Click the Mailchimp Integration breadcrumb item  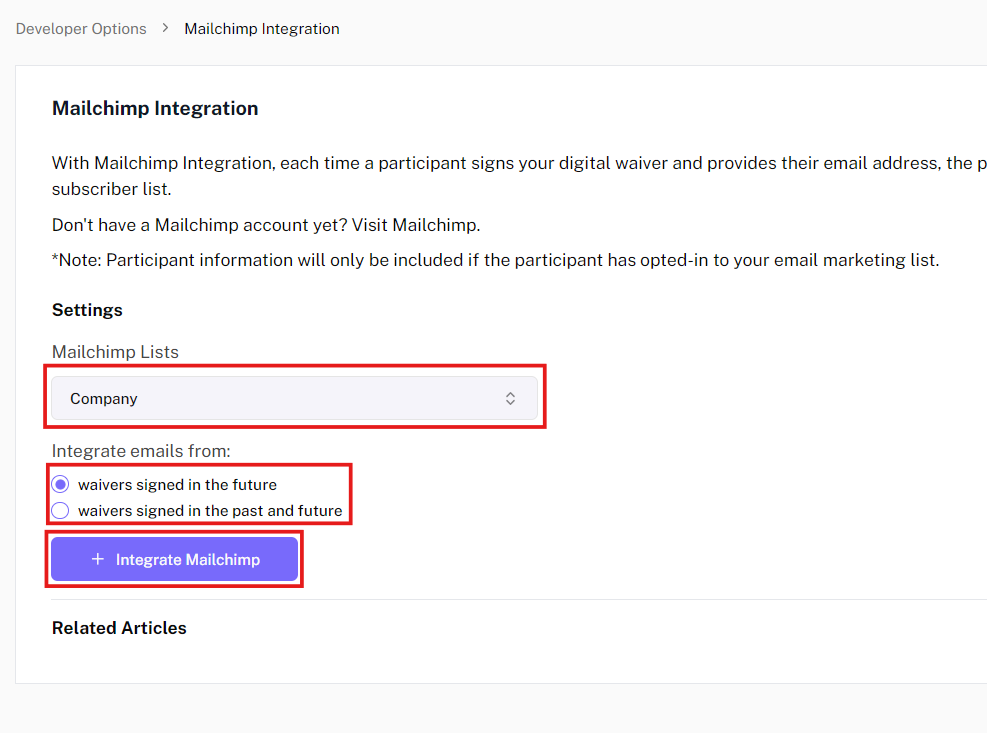[x=262, y=29]
